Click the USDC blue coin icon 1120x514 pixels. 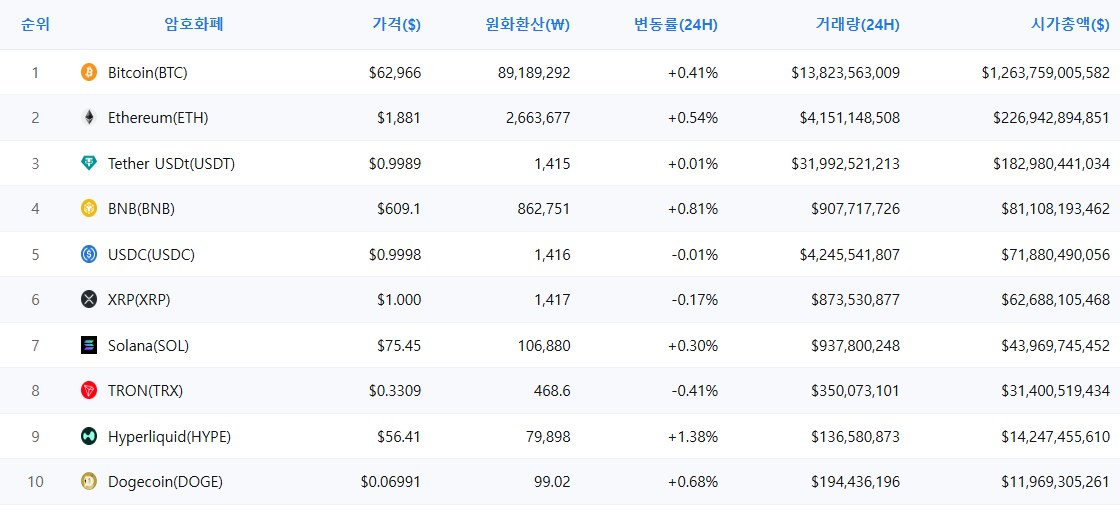point(89,254)
